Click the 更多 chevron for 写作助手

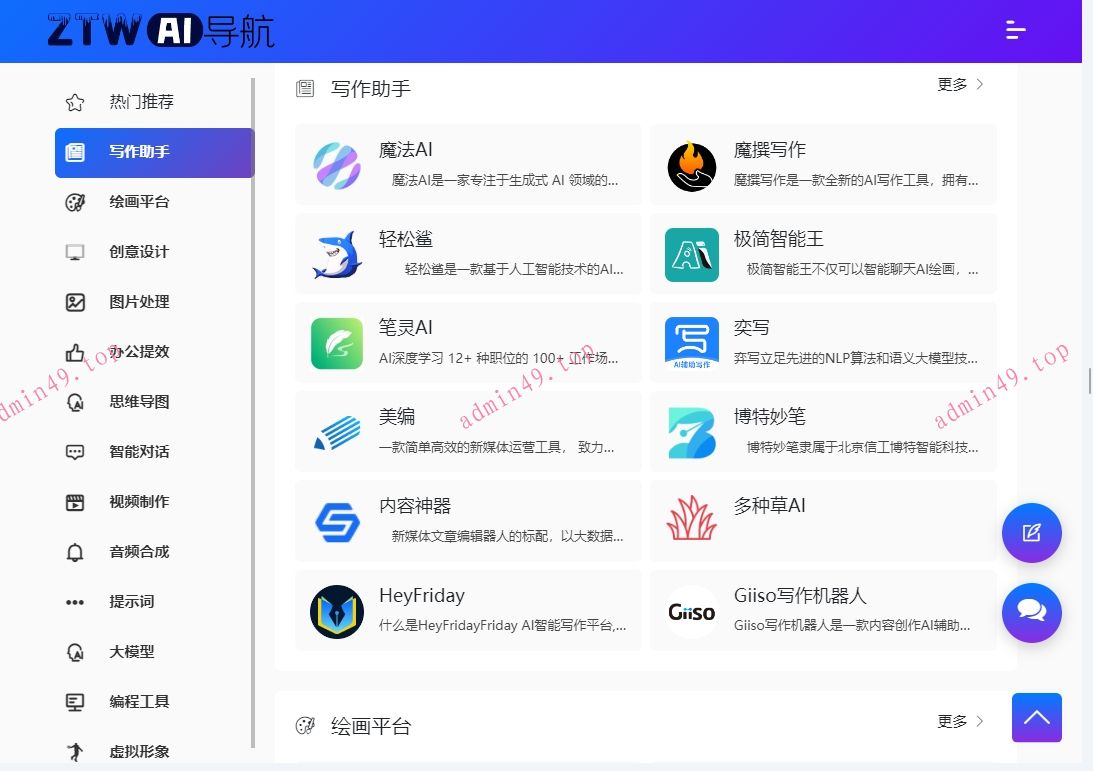[x=978, y=85]
